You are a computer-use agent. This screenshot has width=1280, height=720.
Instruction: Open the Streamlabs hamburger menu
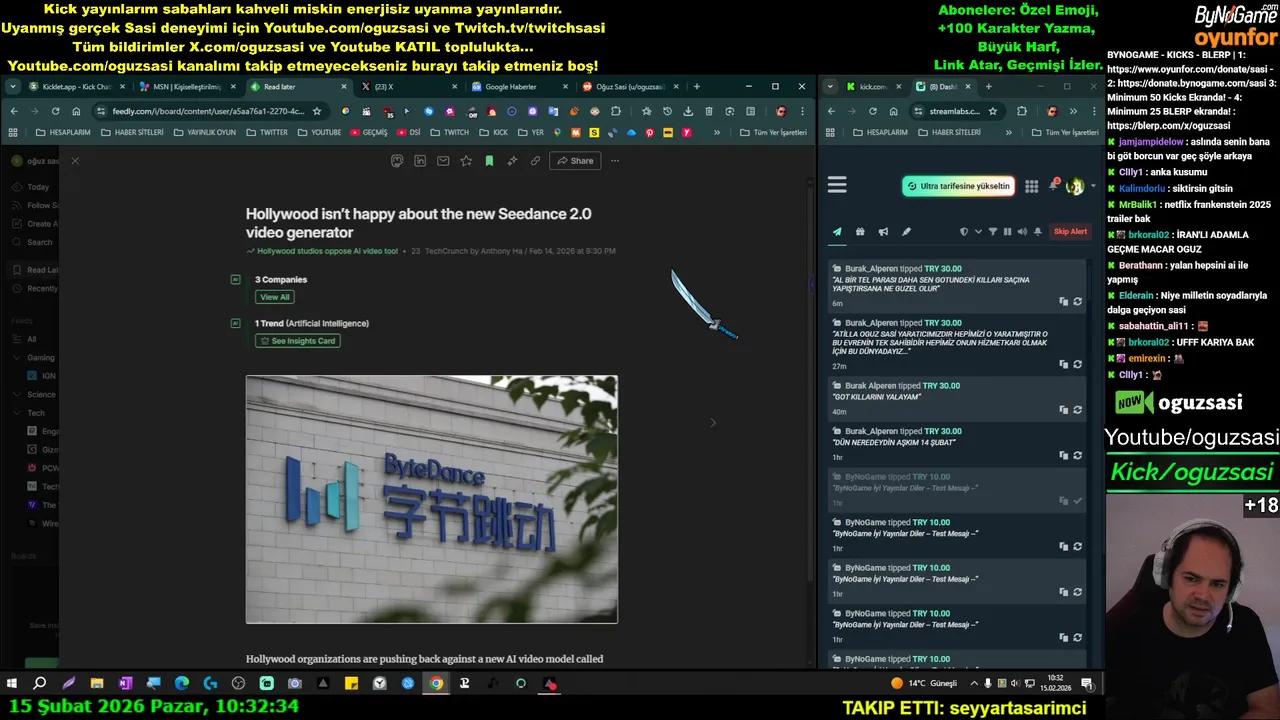[837, 185]
